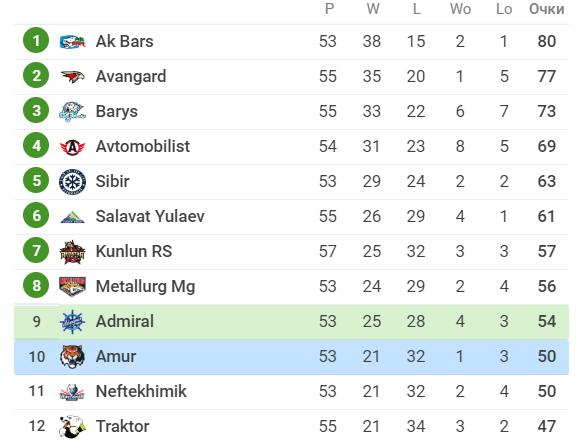This screenshot has width=582, height=444.
Task: Click the Admiral ship wheel logo
Action: pos(72,321)
